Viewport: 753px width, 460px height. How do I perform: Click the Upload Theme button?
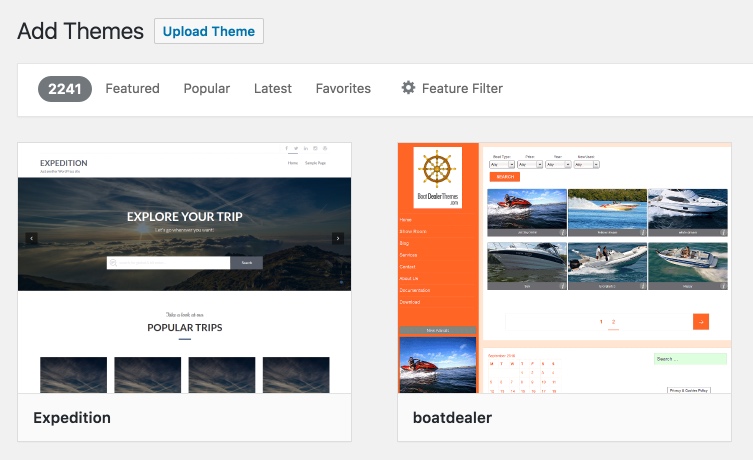tap(209, 31)
